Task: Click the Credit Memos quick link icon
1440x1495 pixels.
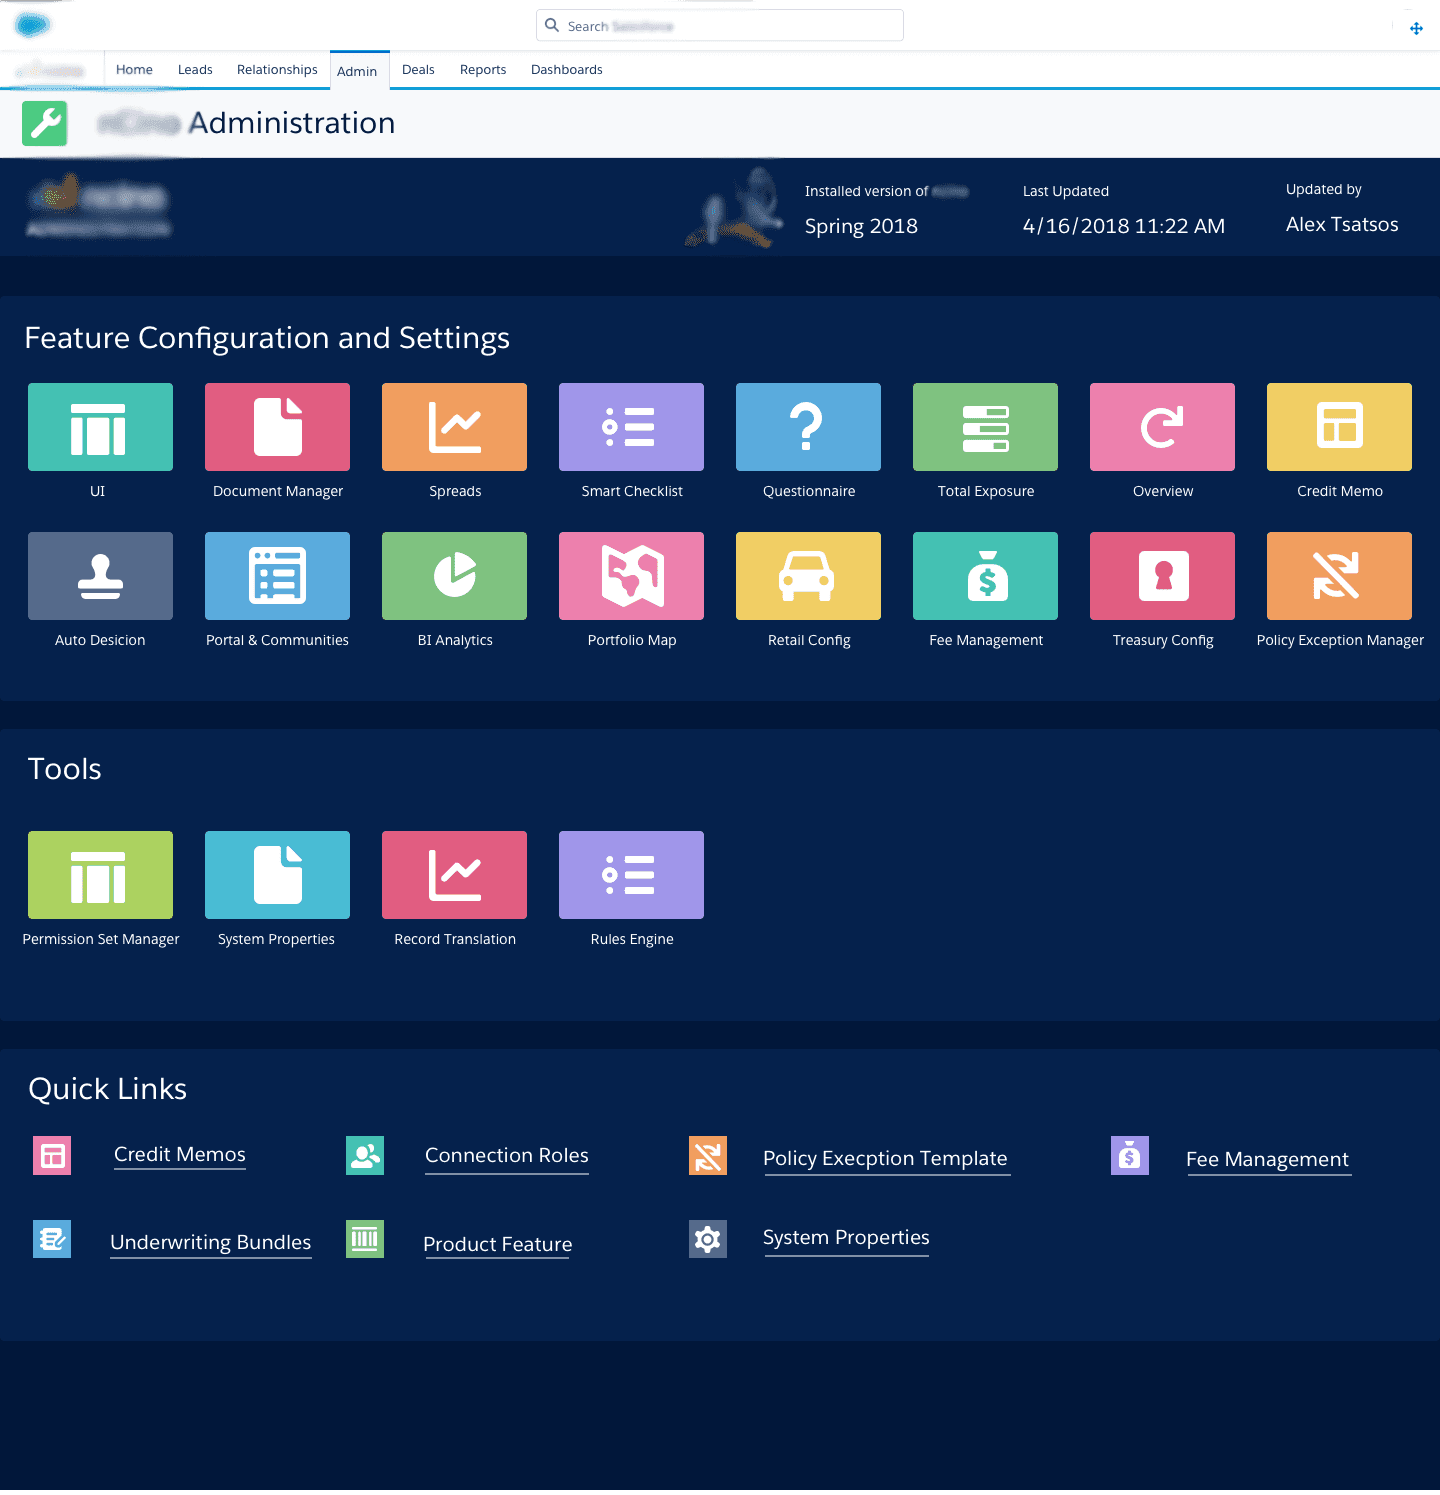Action: click(52, 1156)
